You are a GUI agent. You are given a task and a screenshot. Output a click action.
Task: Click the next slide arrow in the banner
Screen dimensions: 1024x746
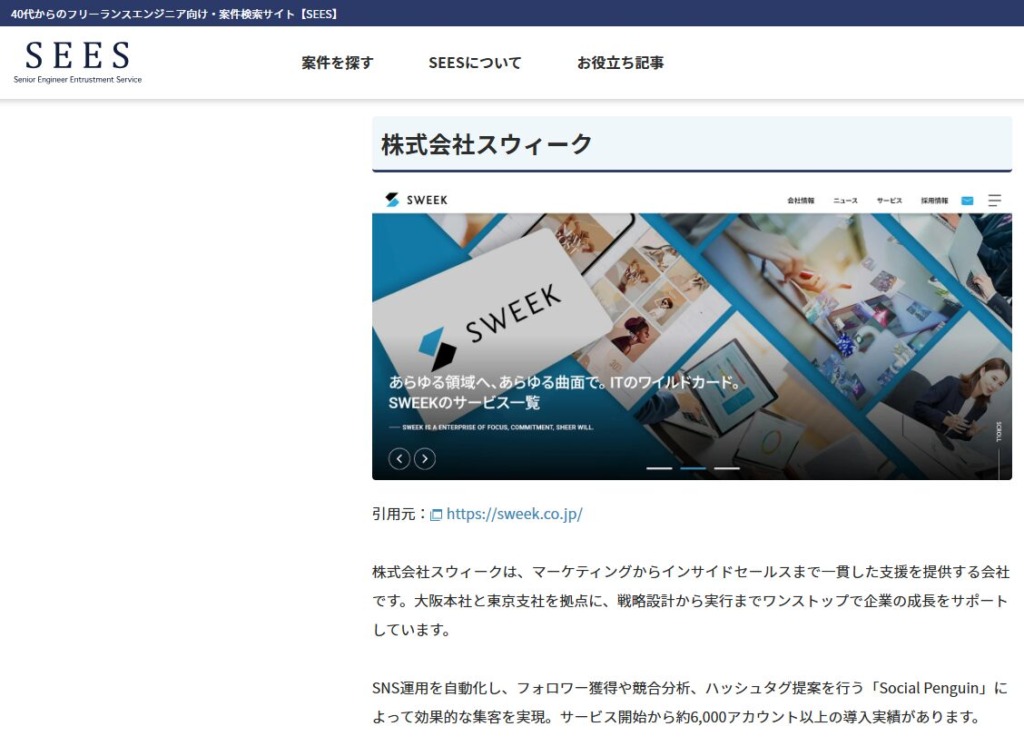425,459
